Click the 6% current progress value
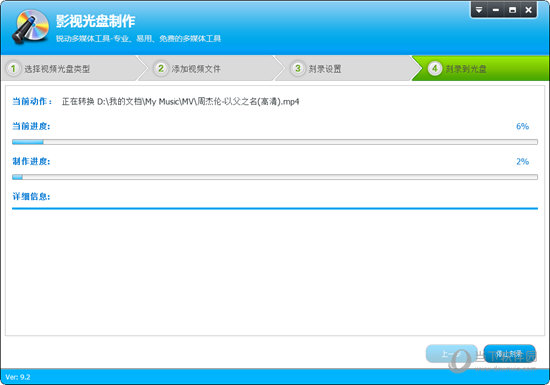This screenshot has width=550, height=385. pyautogui.click(x=522, y=126)
